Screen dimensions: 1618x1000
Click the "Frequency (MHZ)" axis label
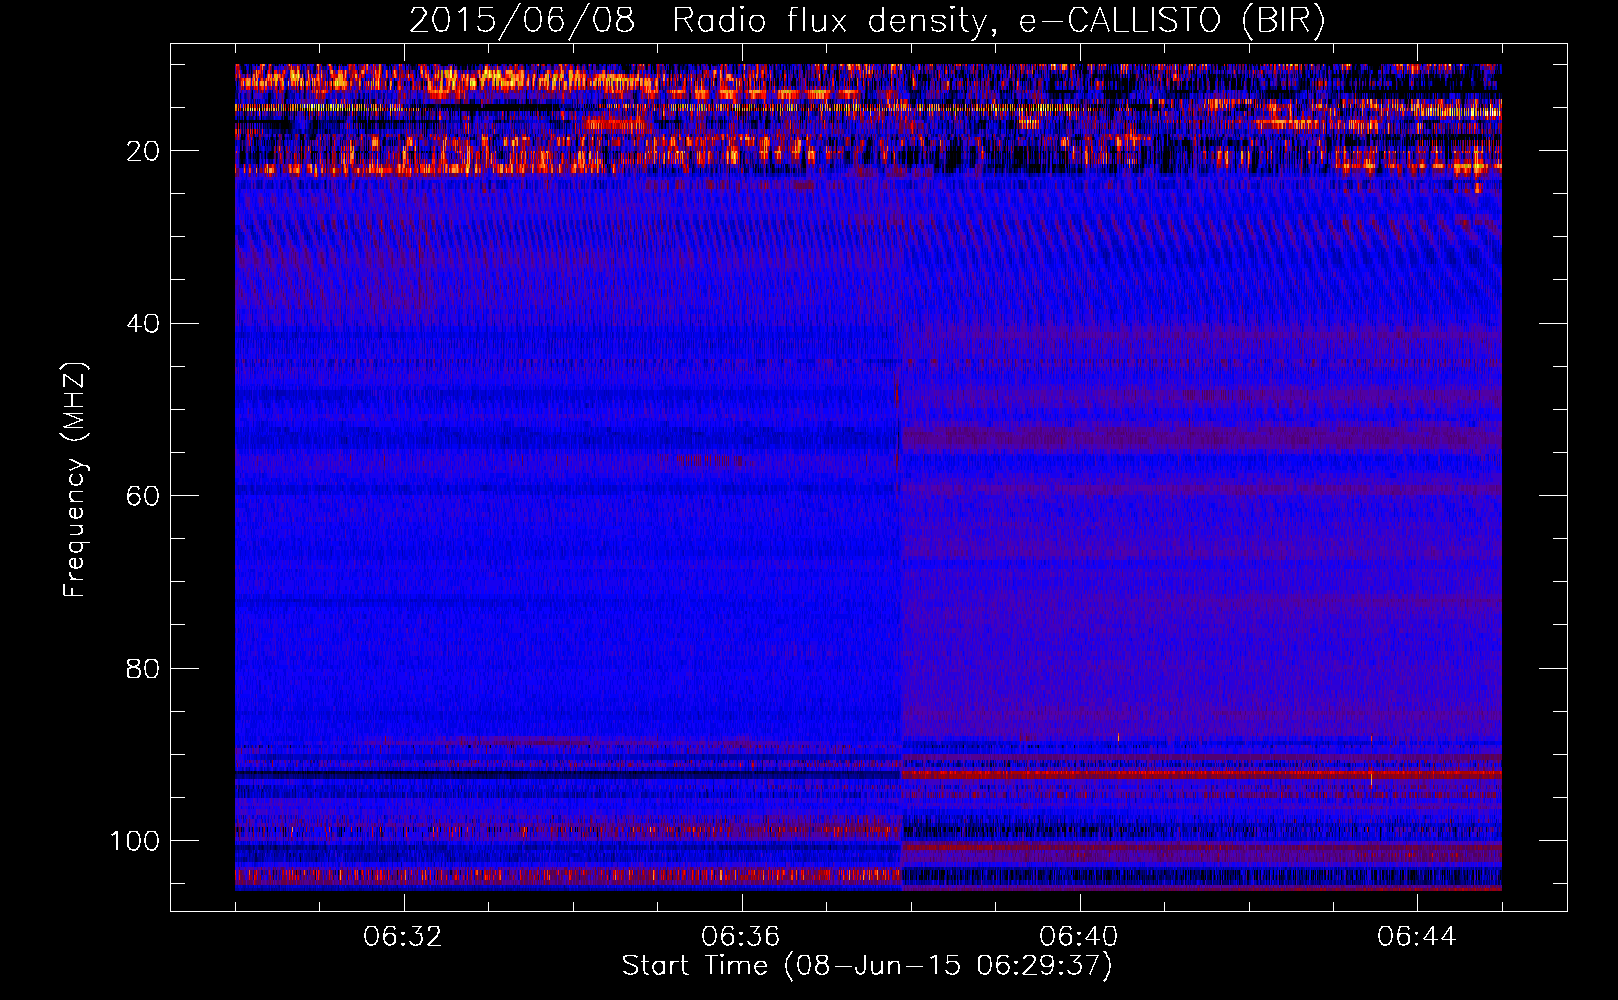tap(75, 479)
